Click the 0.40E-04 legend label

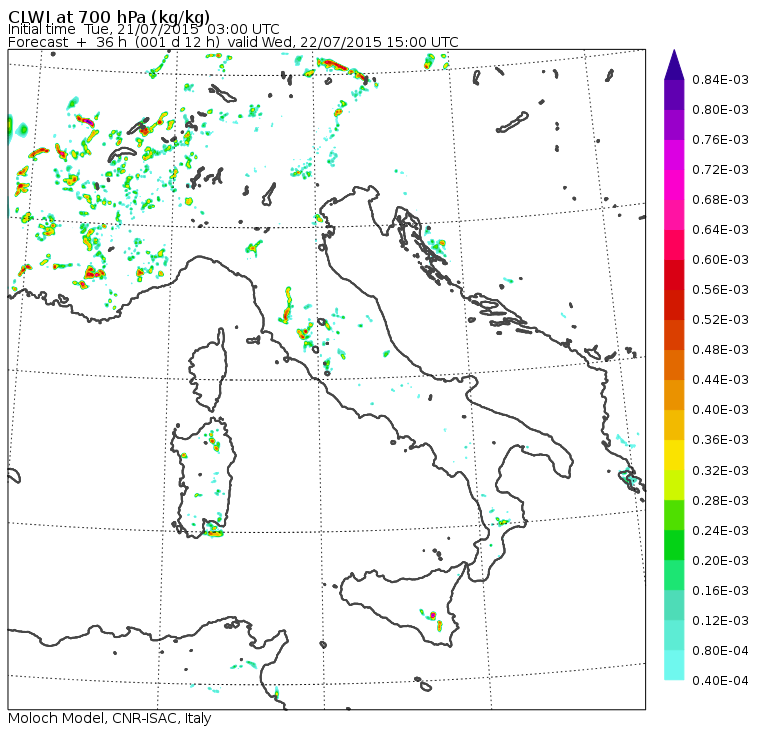[x=720, y=681]
